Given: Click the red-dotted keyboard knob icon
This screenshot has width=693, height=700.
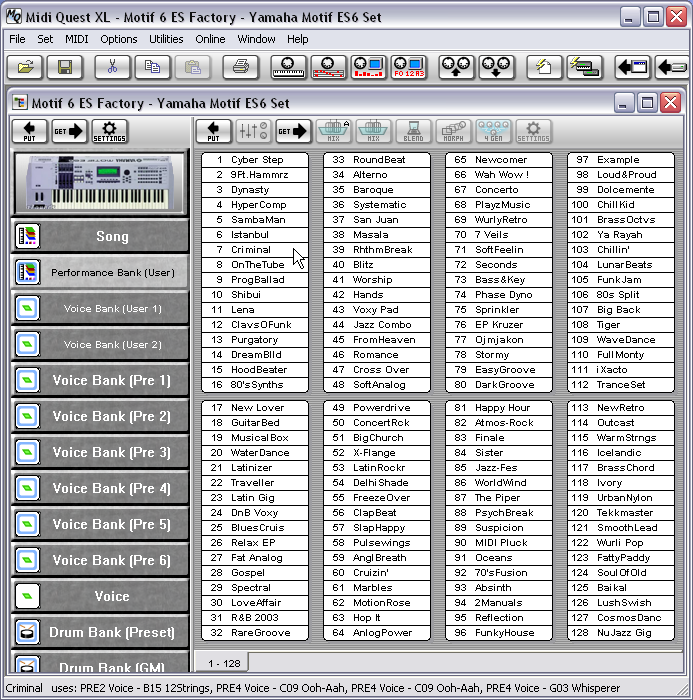Looking at the screenshot, I should coord(328,67).
